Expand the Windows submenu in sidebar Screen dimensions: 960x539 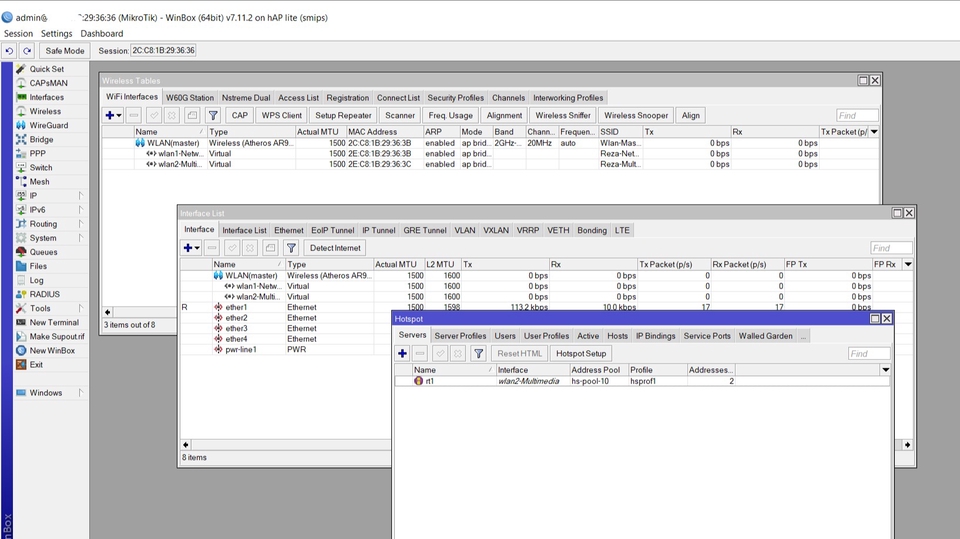click(x=80, y=393)
